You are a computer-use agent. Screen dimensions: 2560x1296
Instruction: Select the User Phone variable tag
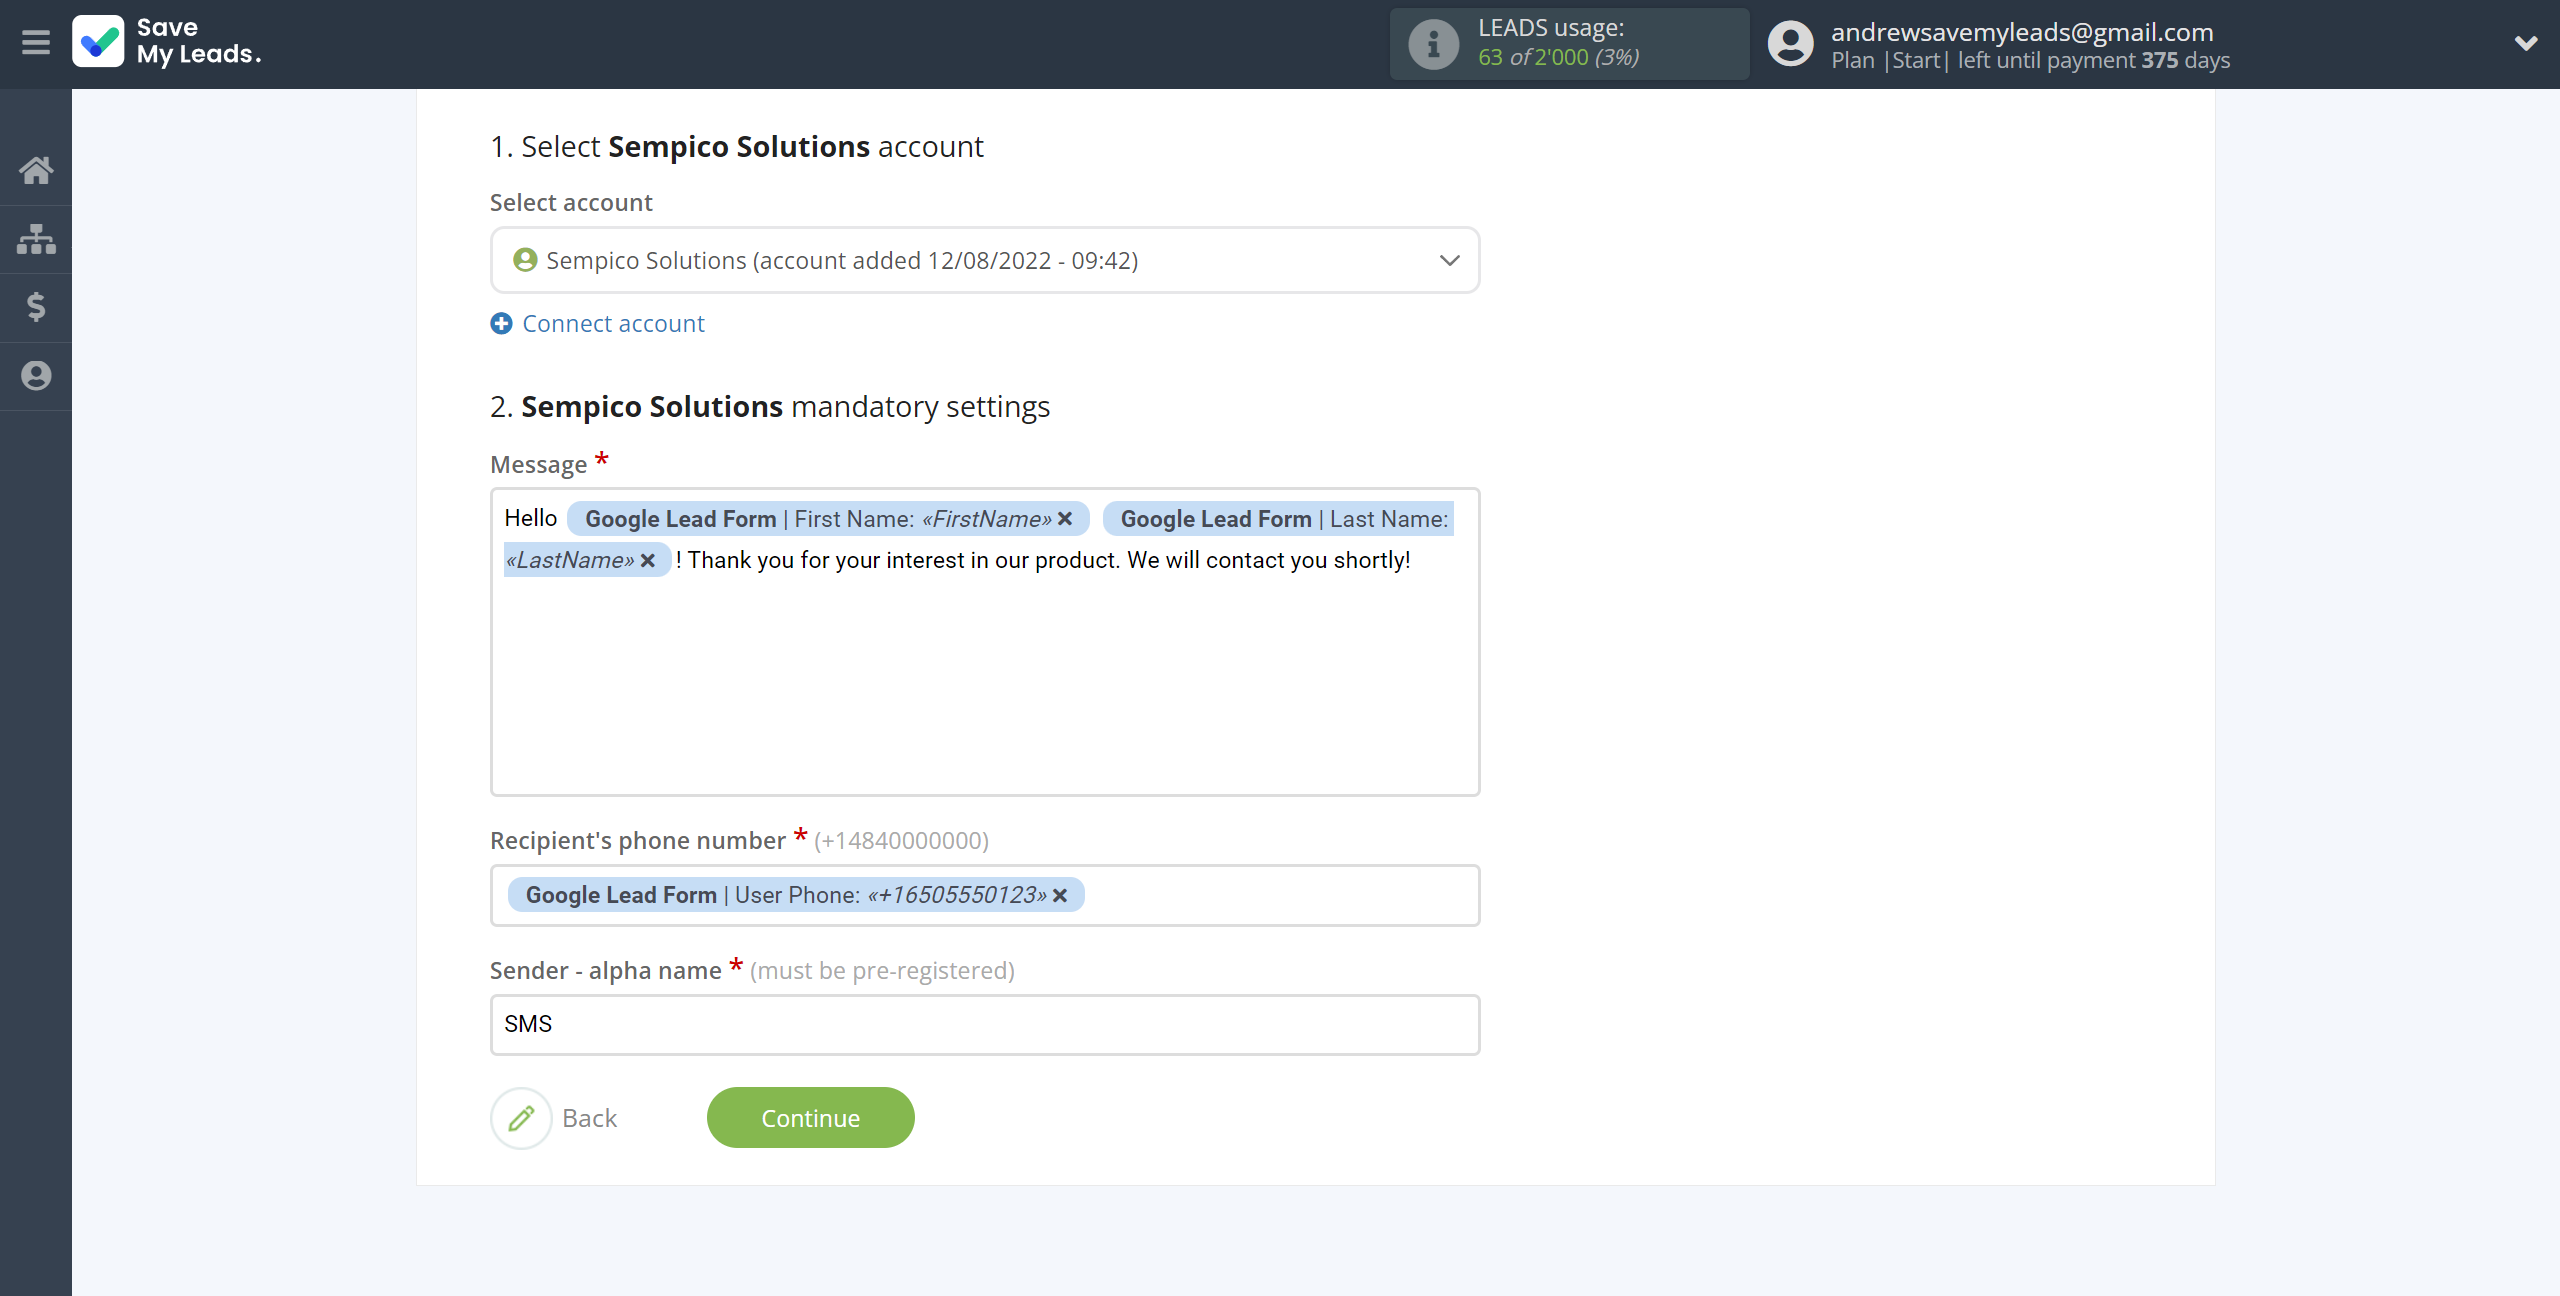tap(796, 895)
